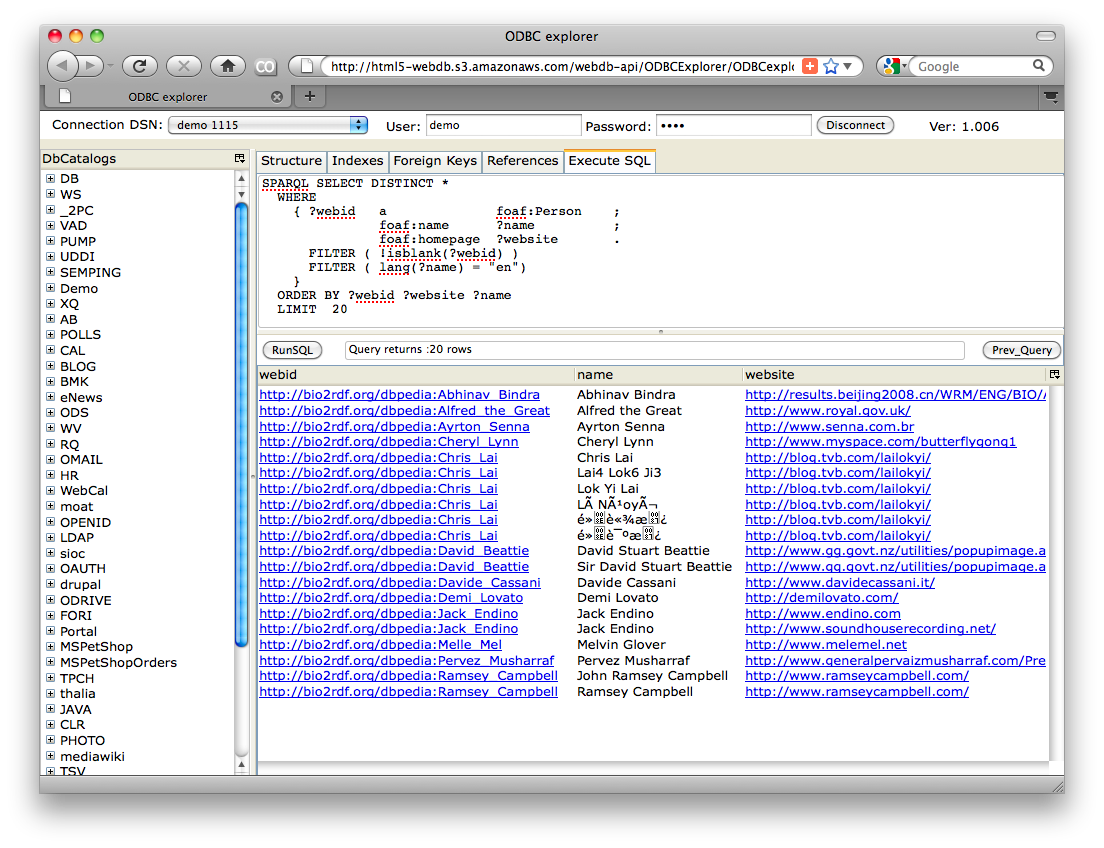This screenshot has height=848, width=1104.
Task: Expand the MSPetShop catalog node
Action: click(50, 647)
